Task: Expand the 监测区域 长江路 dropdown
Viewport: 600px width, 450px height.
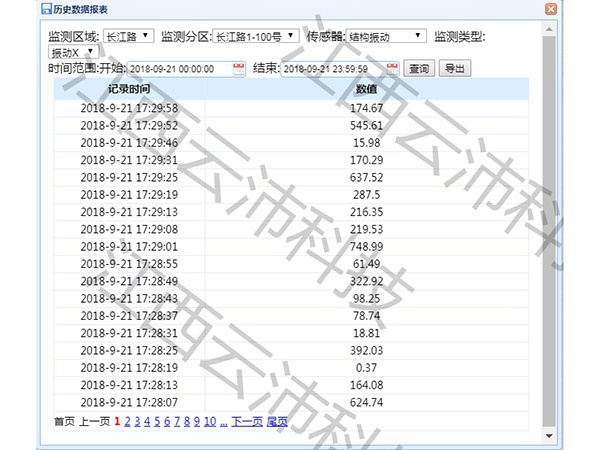Action: tap(129, 36)
